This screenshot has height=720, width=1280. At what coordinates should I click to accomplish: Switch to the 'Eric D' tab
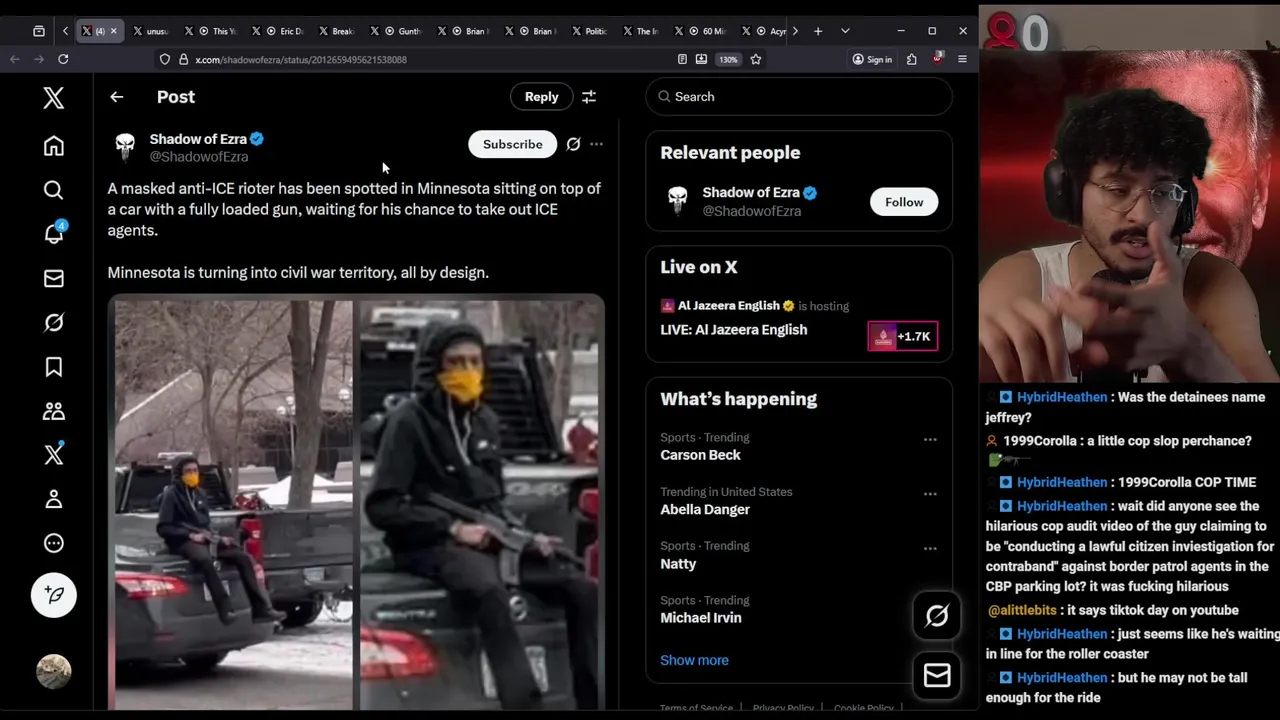(x=285, y=31)
